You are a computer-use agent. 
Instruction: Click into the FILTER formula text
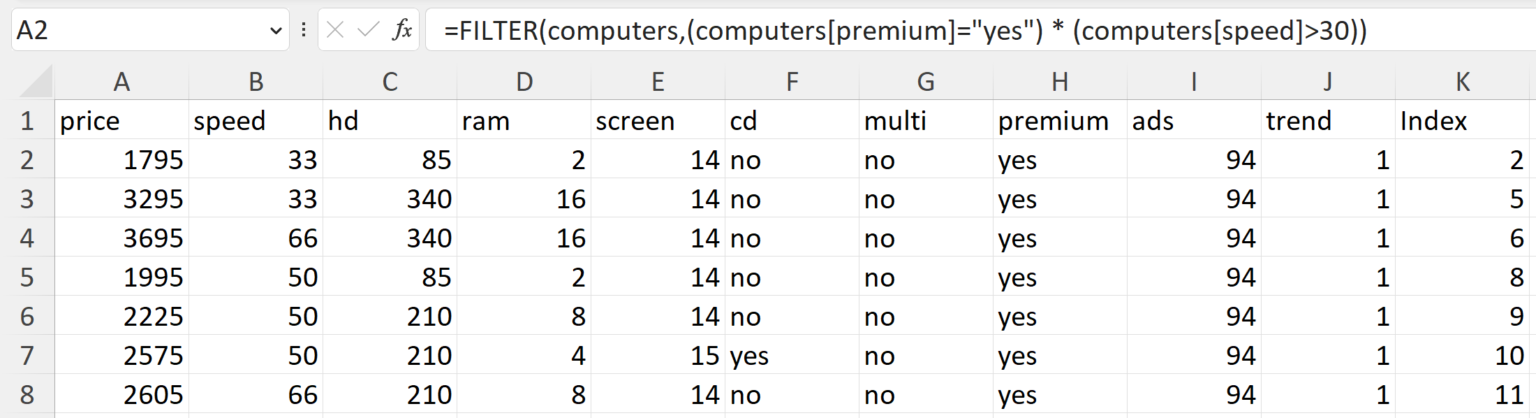pyautogui.click(x=900, y=31)
